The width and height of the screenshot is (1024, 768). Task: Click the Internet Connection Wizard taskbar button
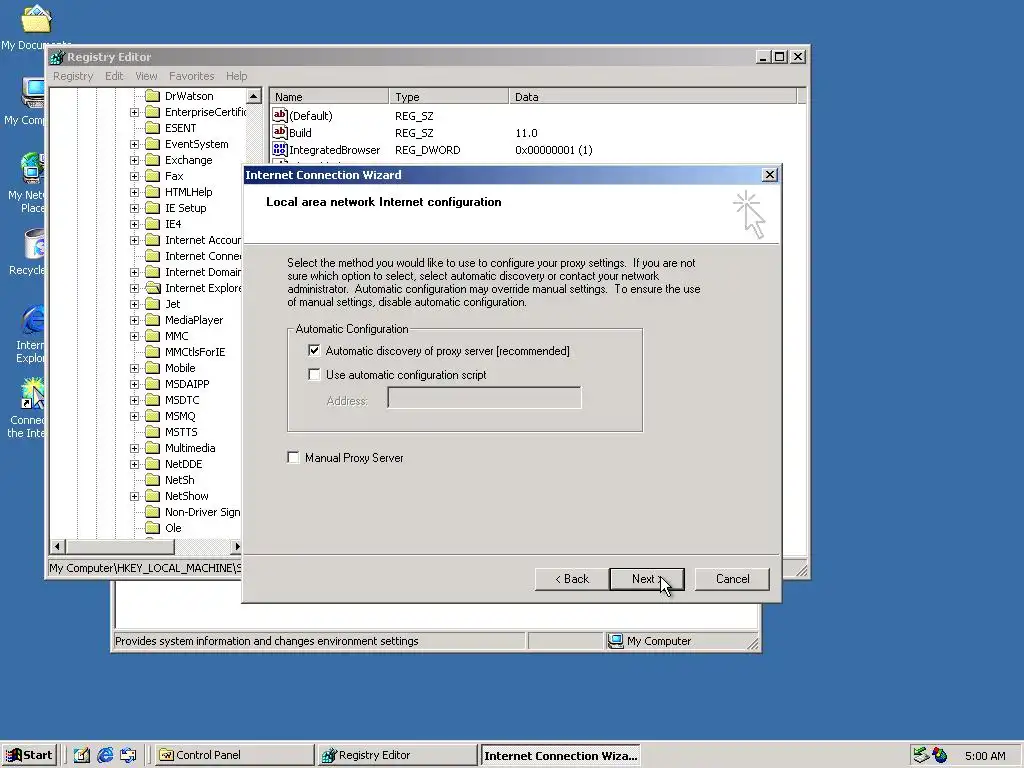click(x=560, y=755)
